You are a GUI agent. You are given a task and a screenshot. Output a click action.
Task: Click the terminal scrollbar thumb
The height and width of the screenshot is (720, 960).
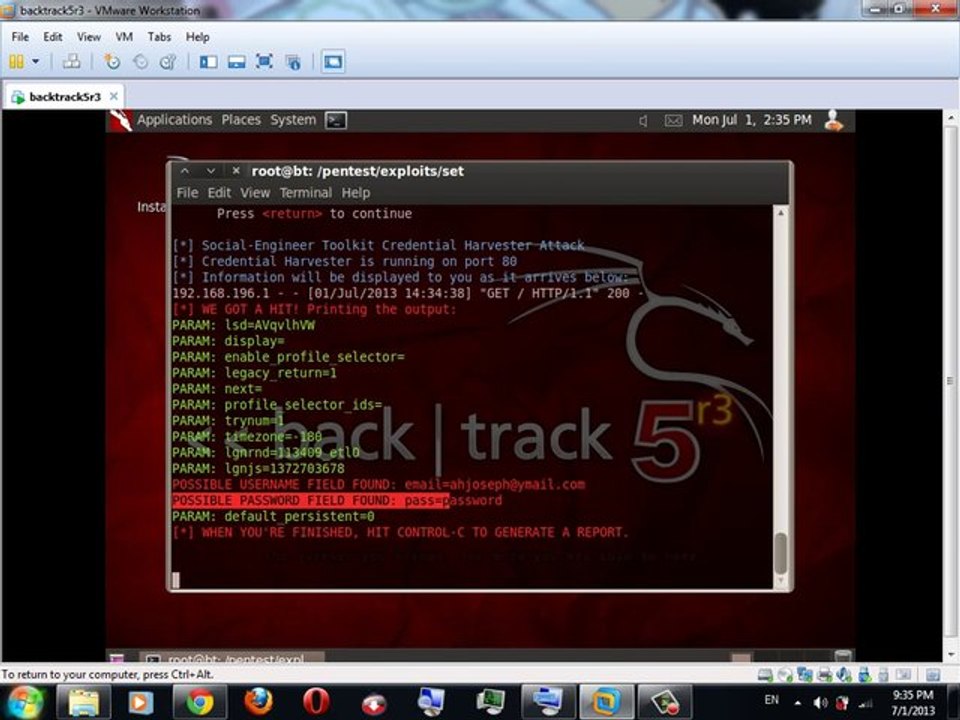click(781, 553)
